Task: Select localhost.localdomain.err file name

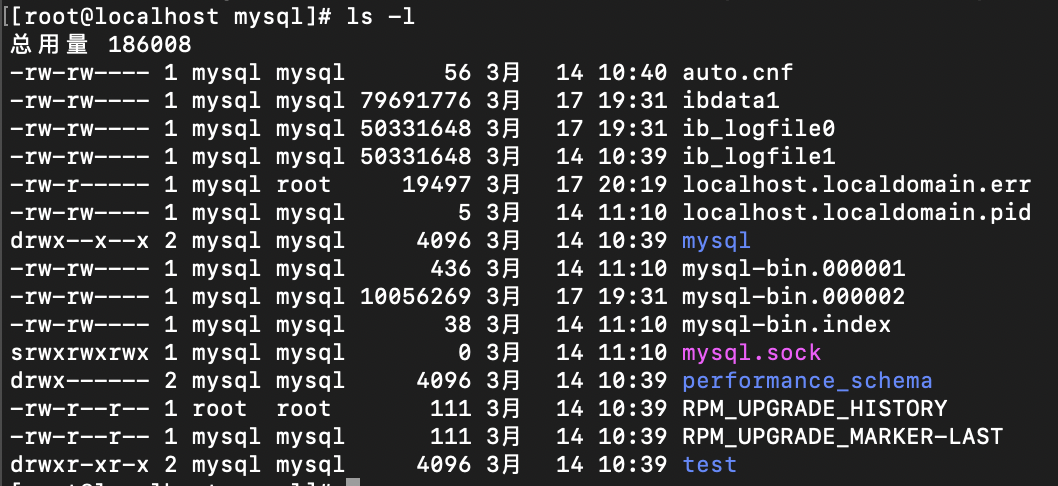Action: click(x=856, y=184)
